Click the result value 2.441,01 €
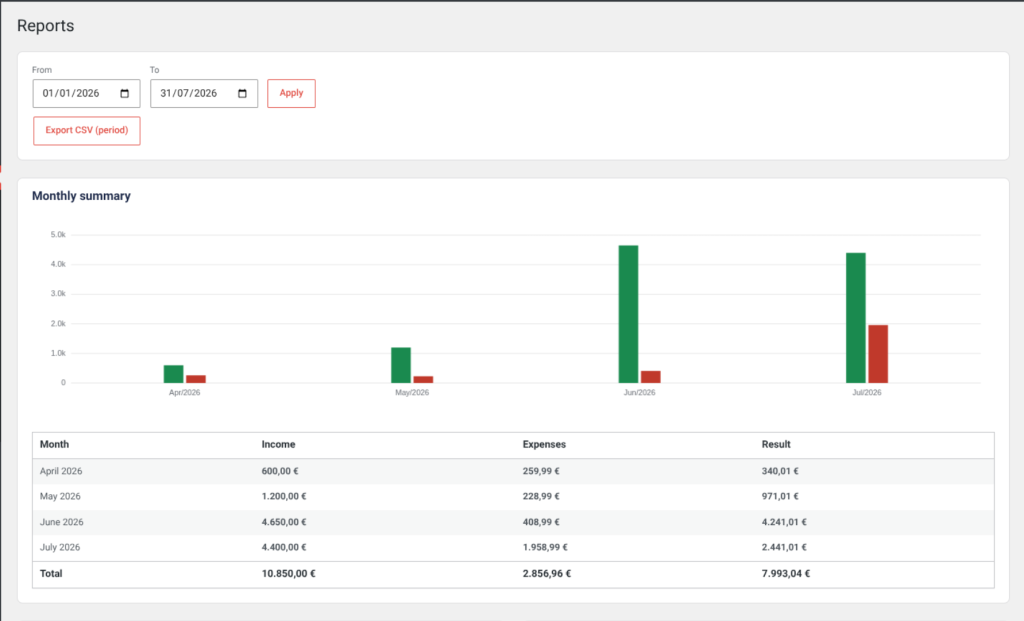This screenshot has width=1024, height=621. tap(784, 547)
